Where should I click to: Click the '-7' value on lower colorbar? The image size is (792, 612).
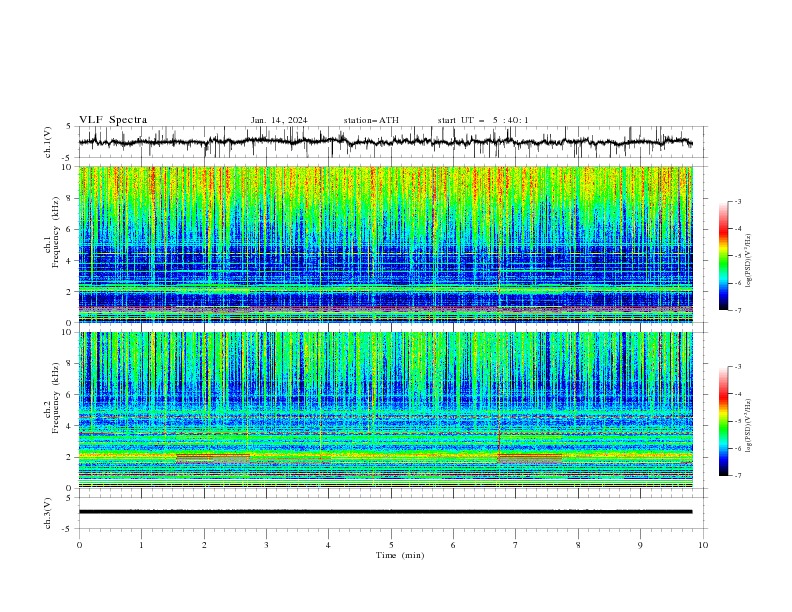coord(737,476)
